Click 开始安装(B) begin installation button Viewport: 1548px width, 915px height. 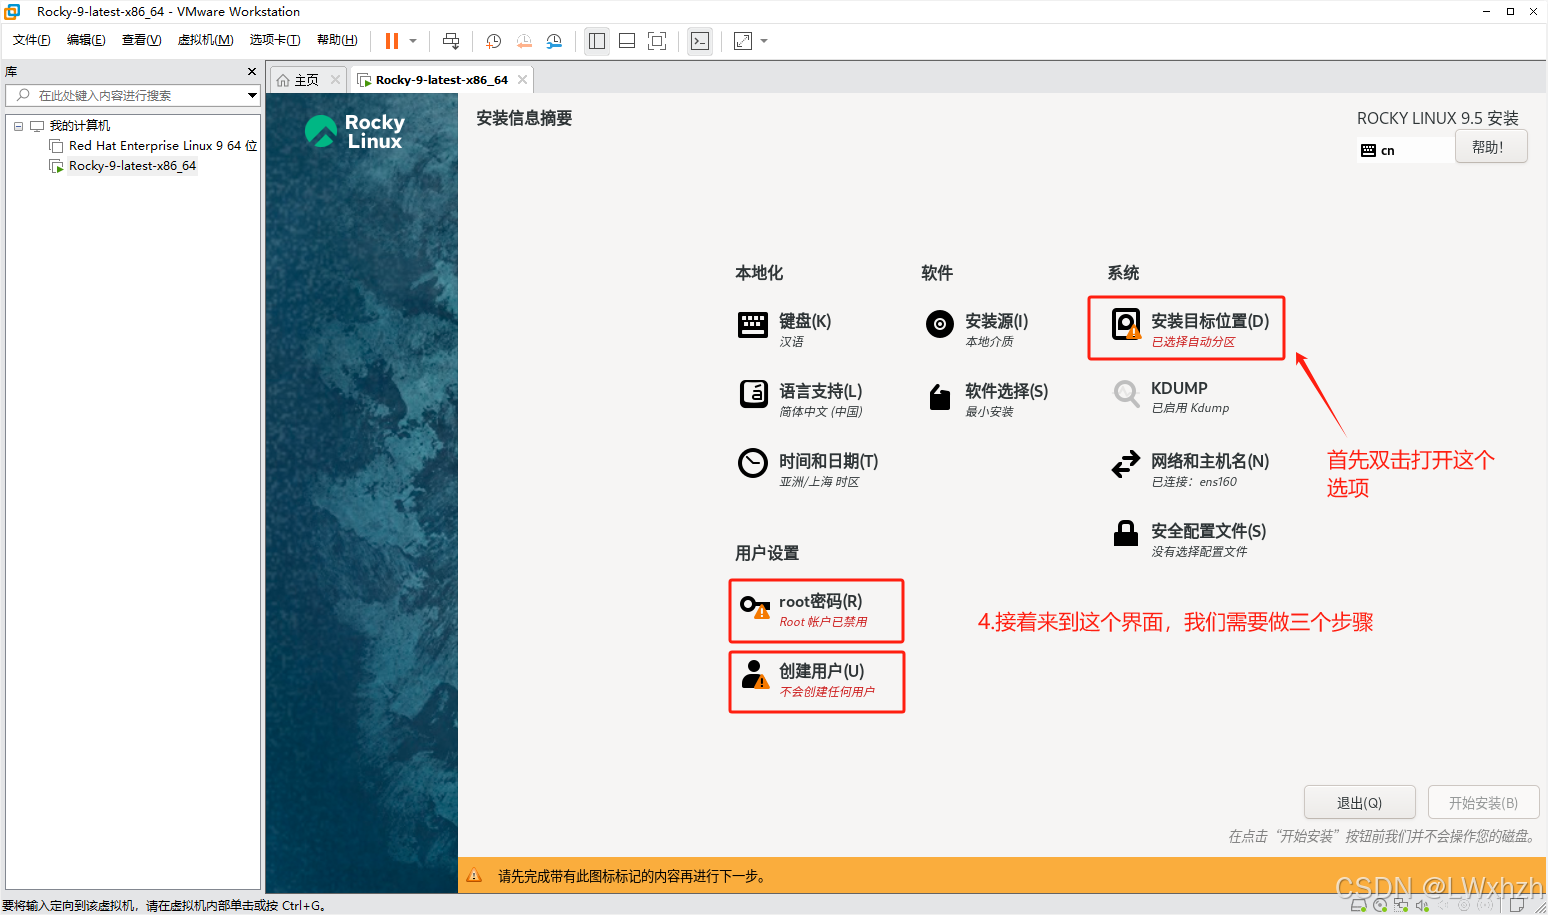[x=1483, y=803]
